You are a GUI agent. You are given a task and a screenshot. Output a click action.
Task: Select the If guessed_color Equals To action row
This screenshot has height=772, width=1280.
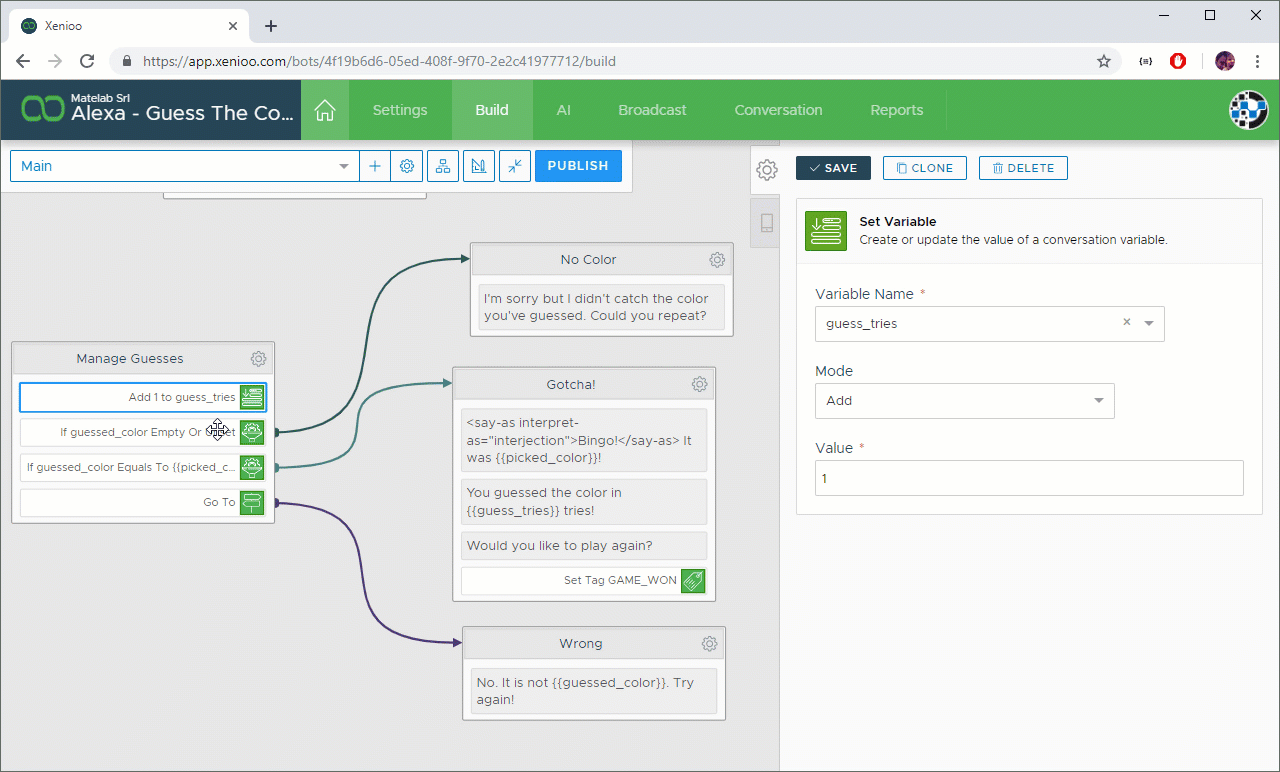point(143,467)
